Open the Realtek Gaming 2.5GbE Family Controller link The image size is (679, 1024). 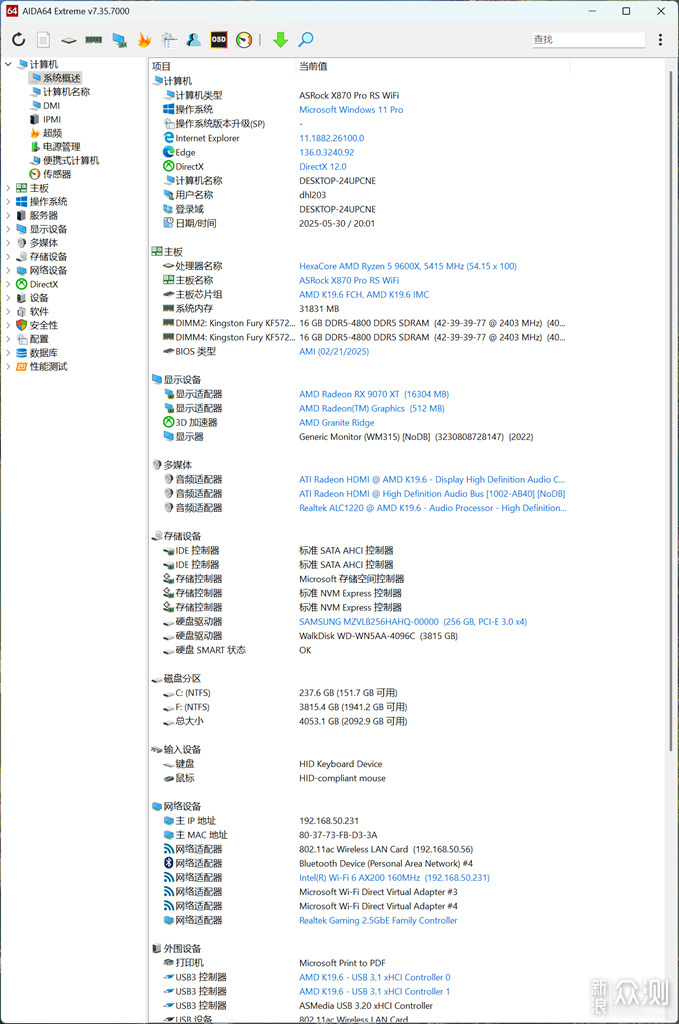pos(378,920)
